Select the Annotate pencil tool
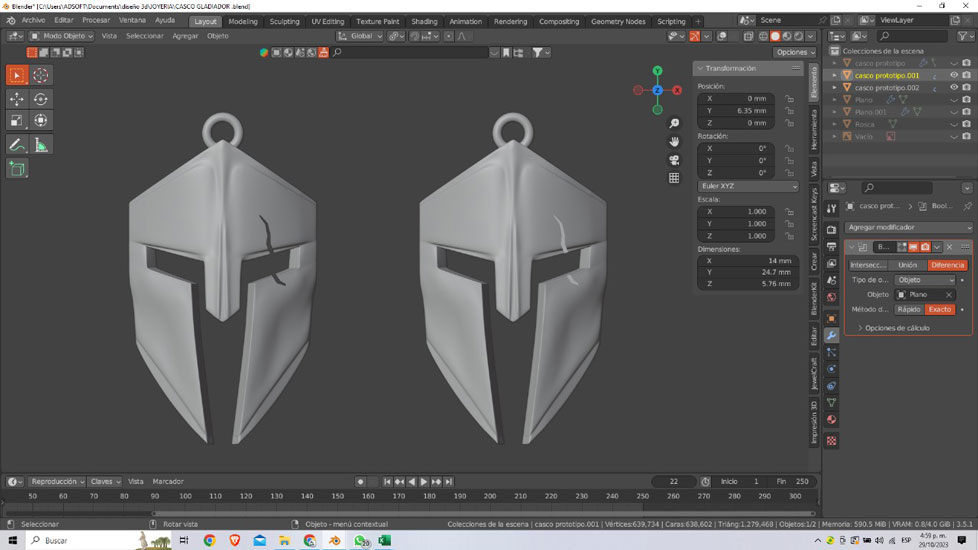Screen dimensions: 978x550 coord(16,145)
